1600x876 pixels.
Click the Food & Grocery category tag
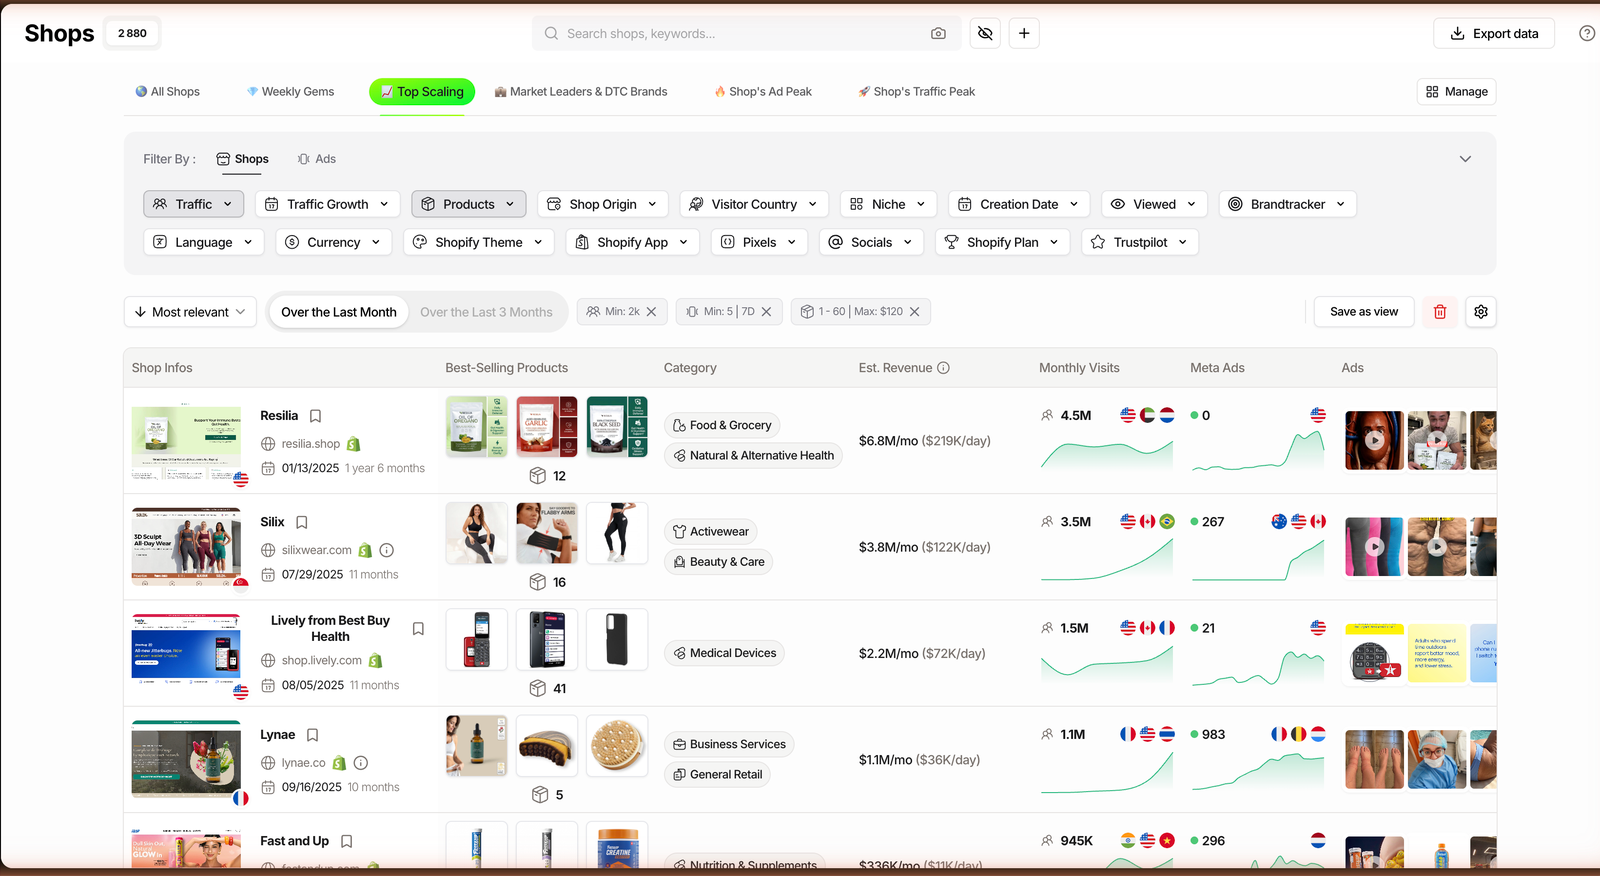coord(722,425)
